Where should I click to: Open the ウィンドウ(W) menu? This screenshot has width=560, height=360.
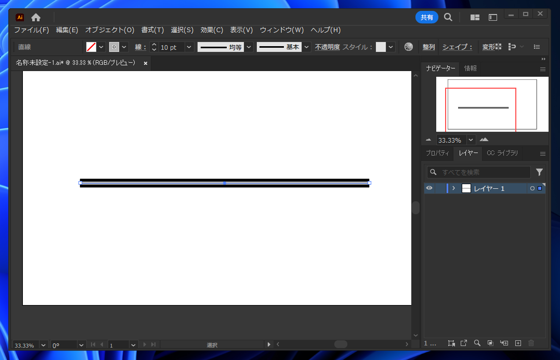pyautogui.click(x=282, y=30)
